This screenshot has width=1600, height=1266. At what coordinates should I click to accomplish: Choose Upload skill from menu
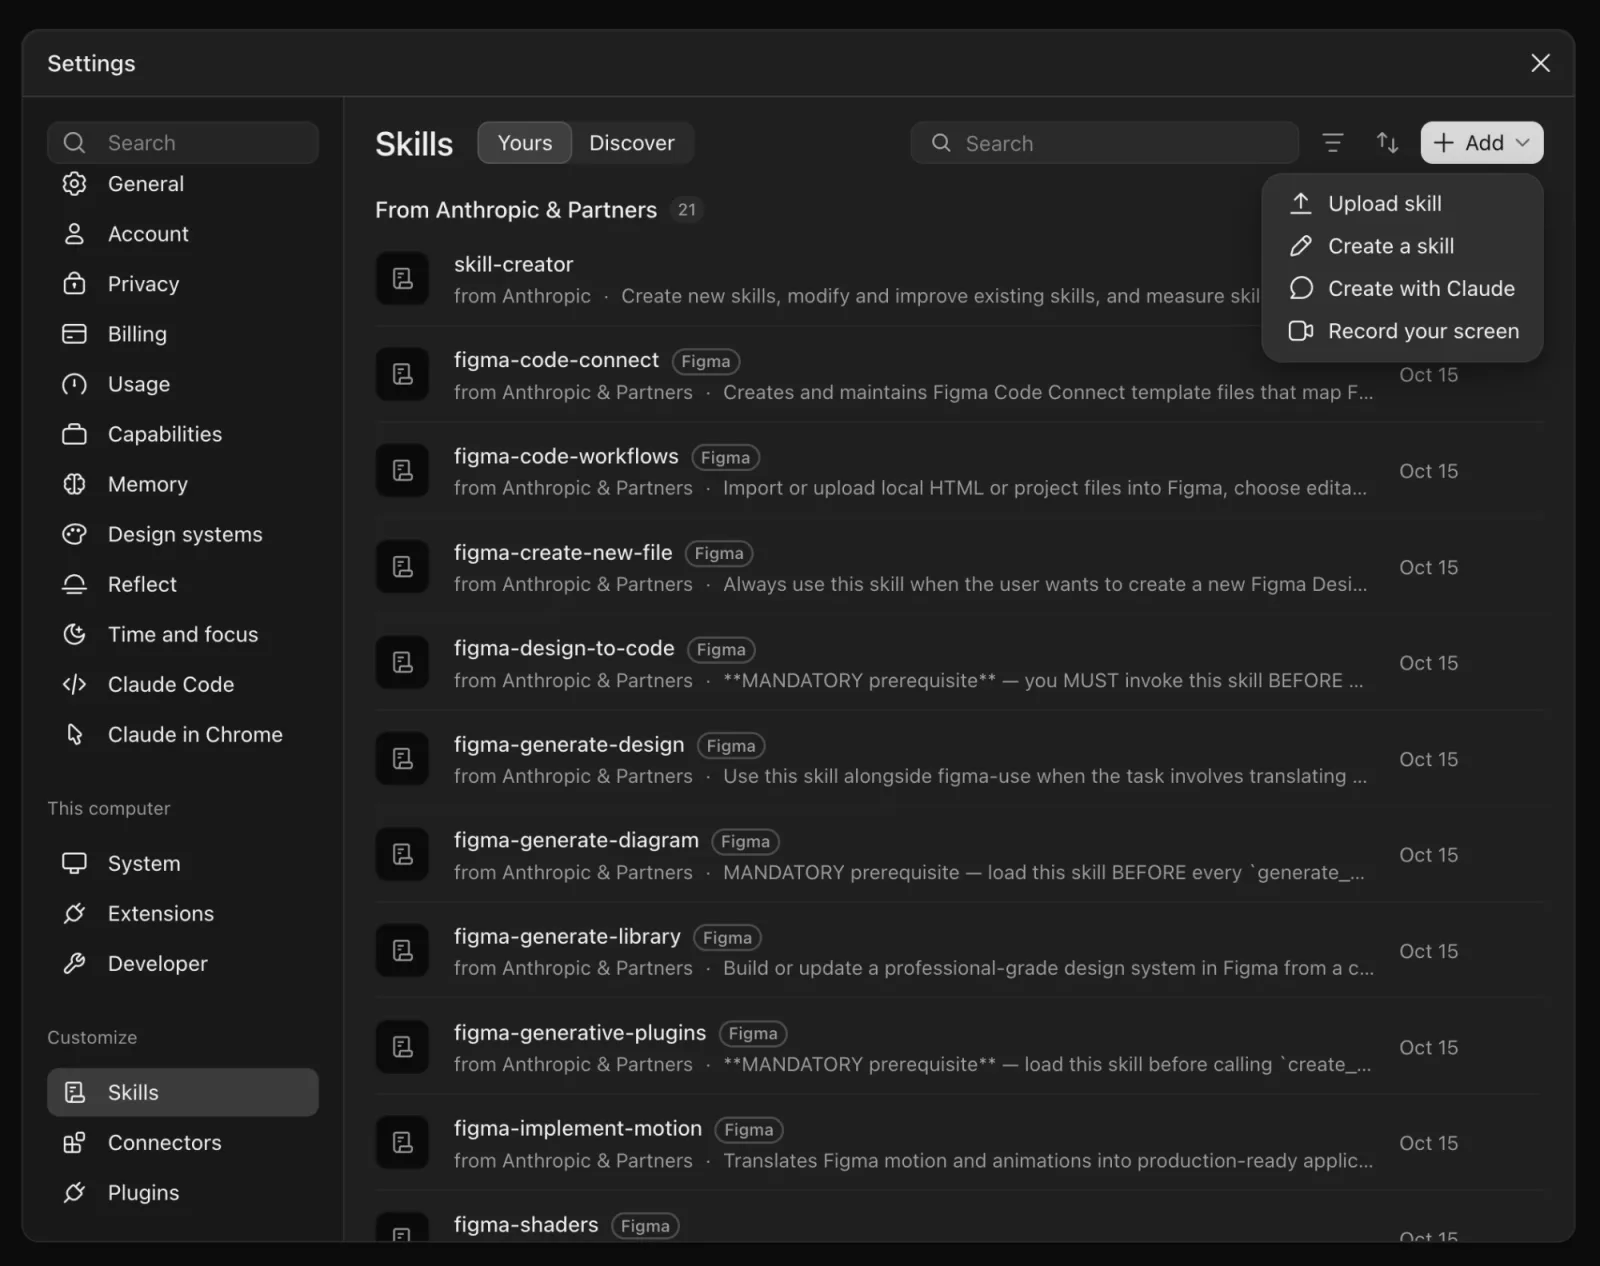pyautogui.click(x=1402, y=204)
